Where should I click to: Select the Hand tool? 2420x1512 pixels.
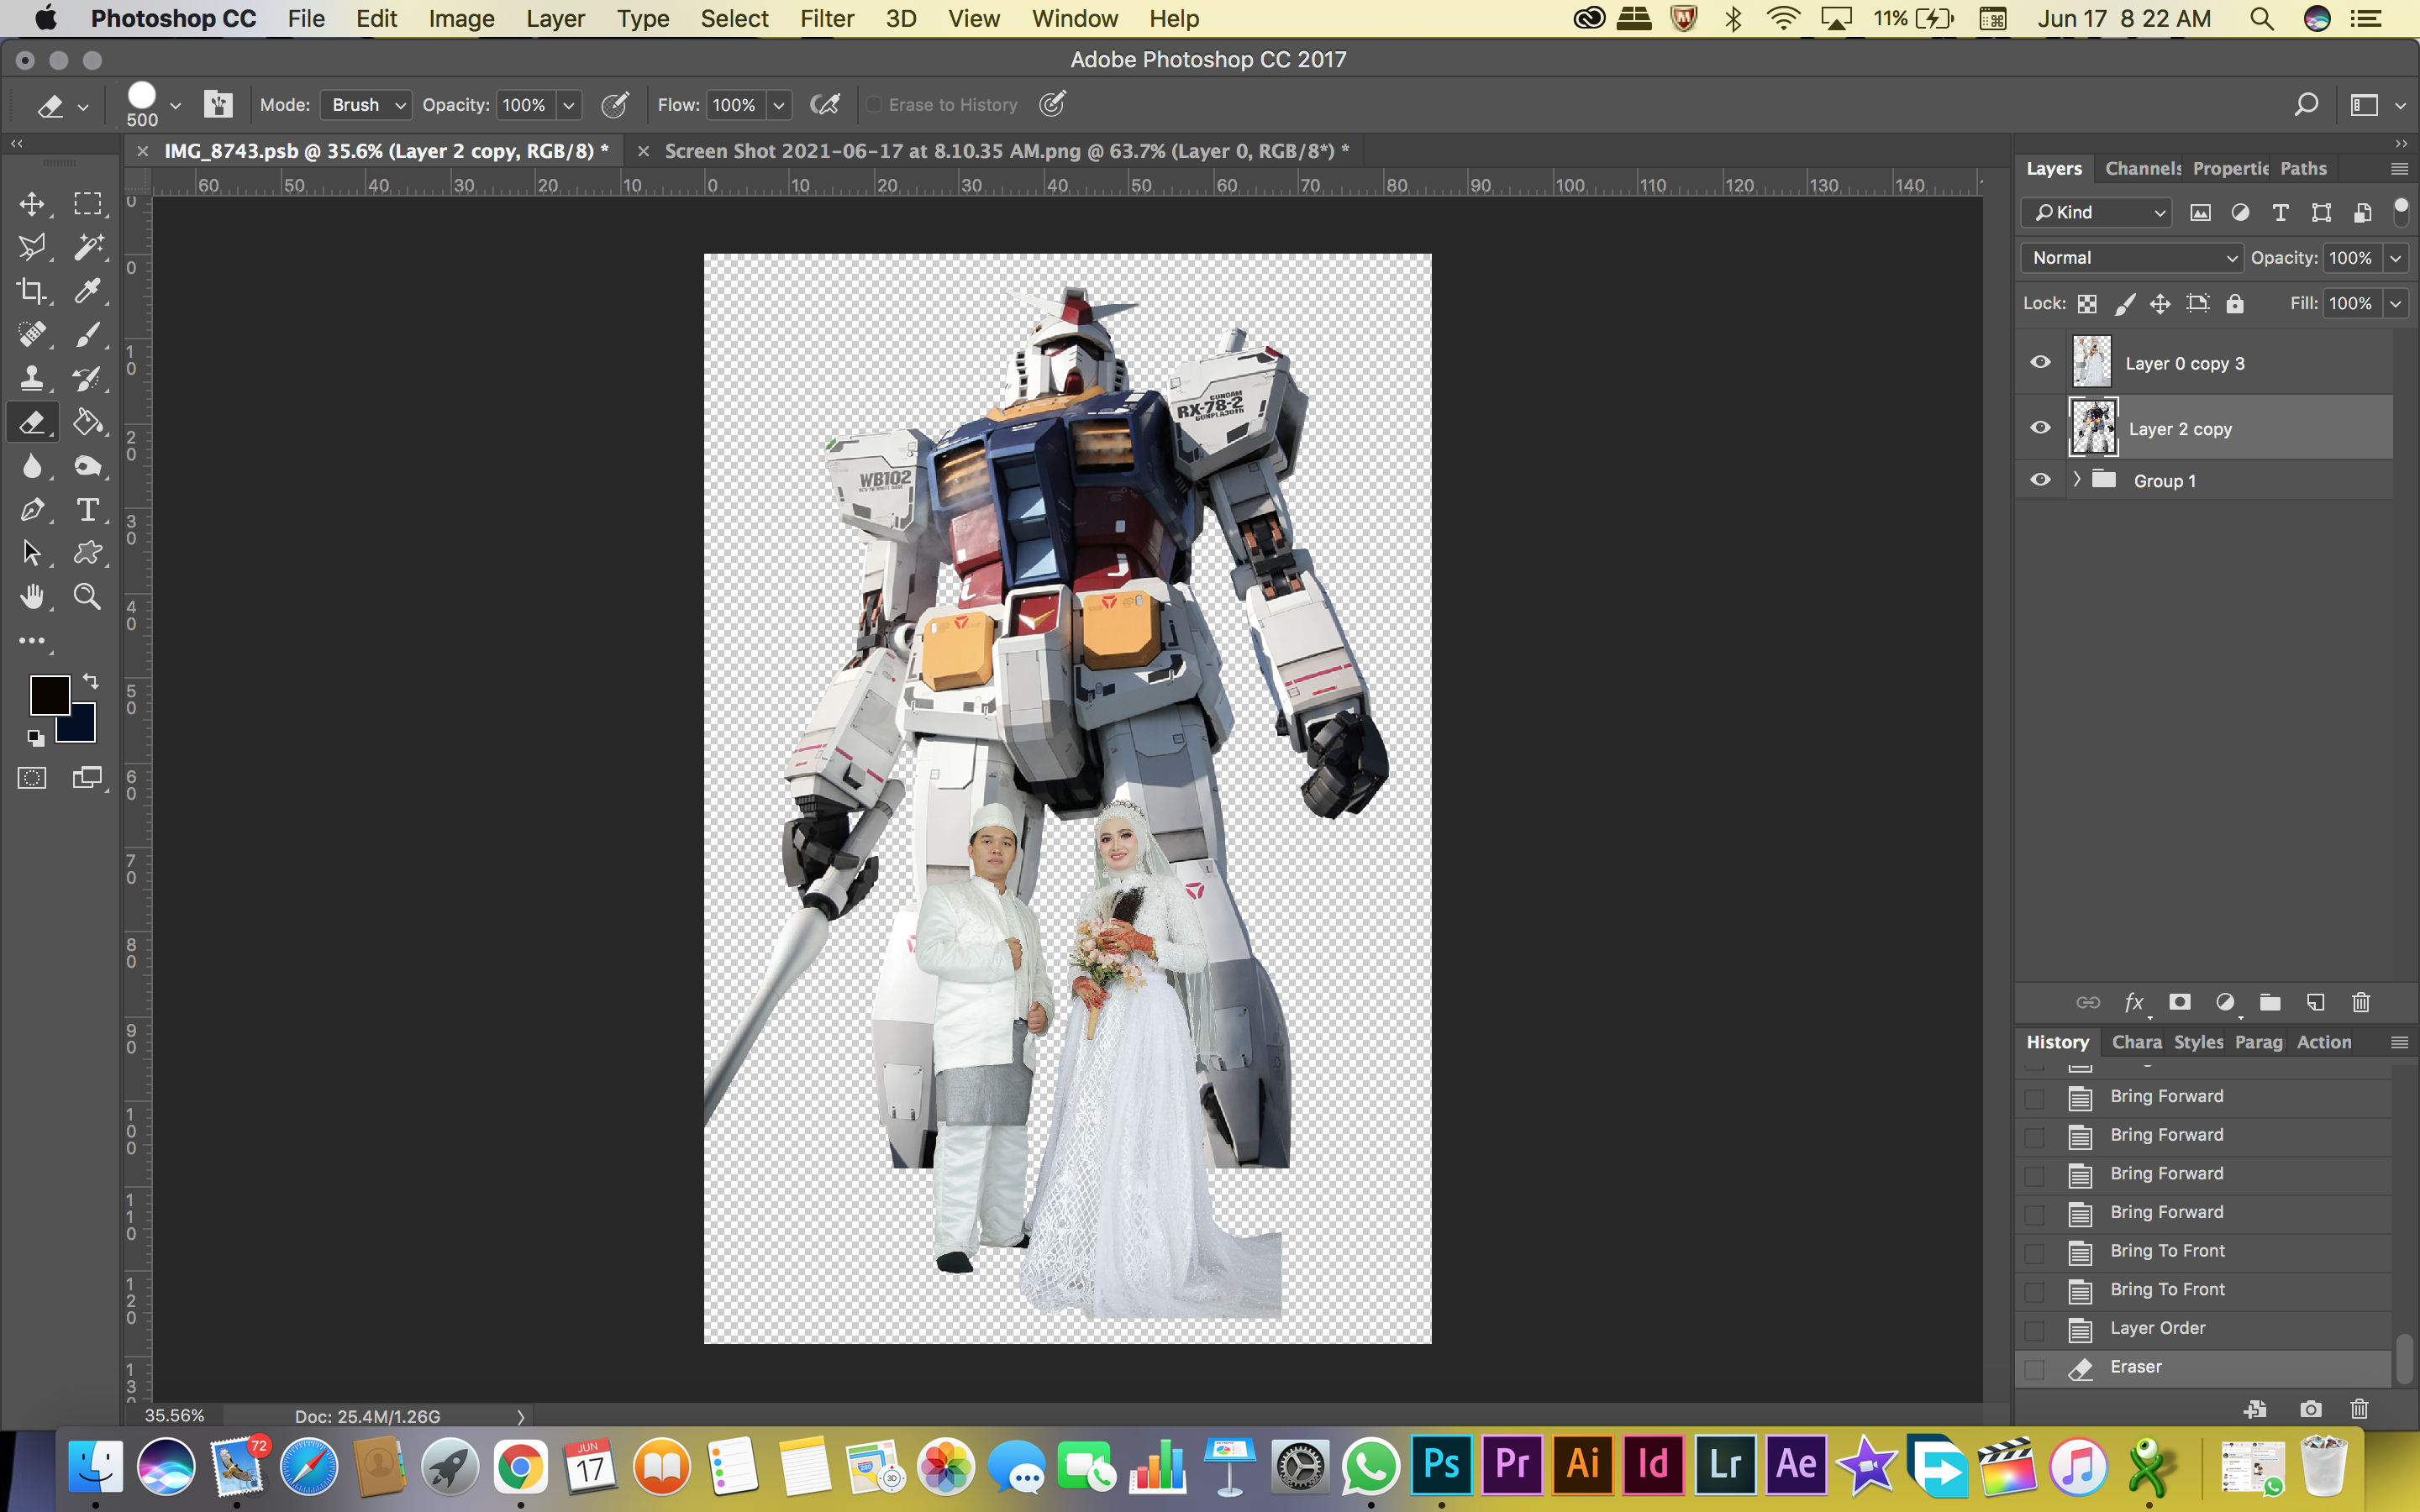point(32,597)
